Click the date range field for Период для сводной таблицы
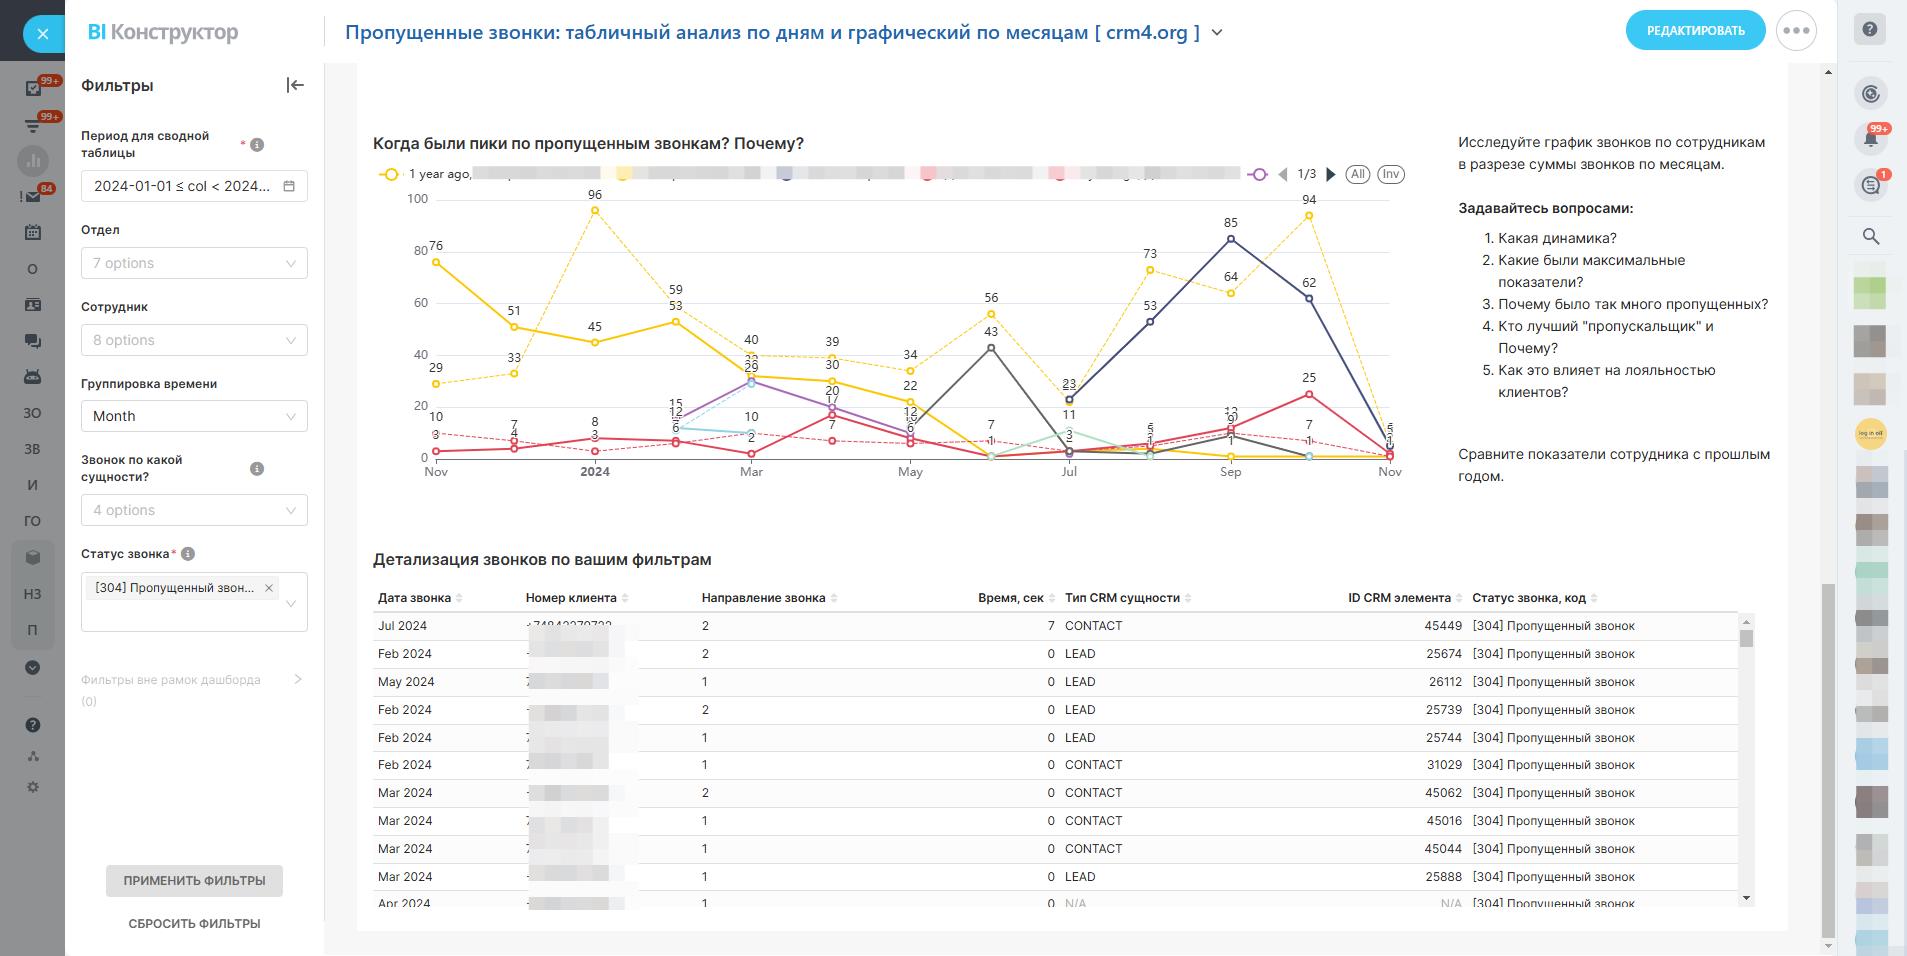Screen dimensions: 1907x956 (194, 186)
